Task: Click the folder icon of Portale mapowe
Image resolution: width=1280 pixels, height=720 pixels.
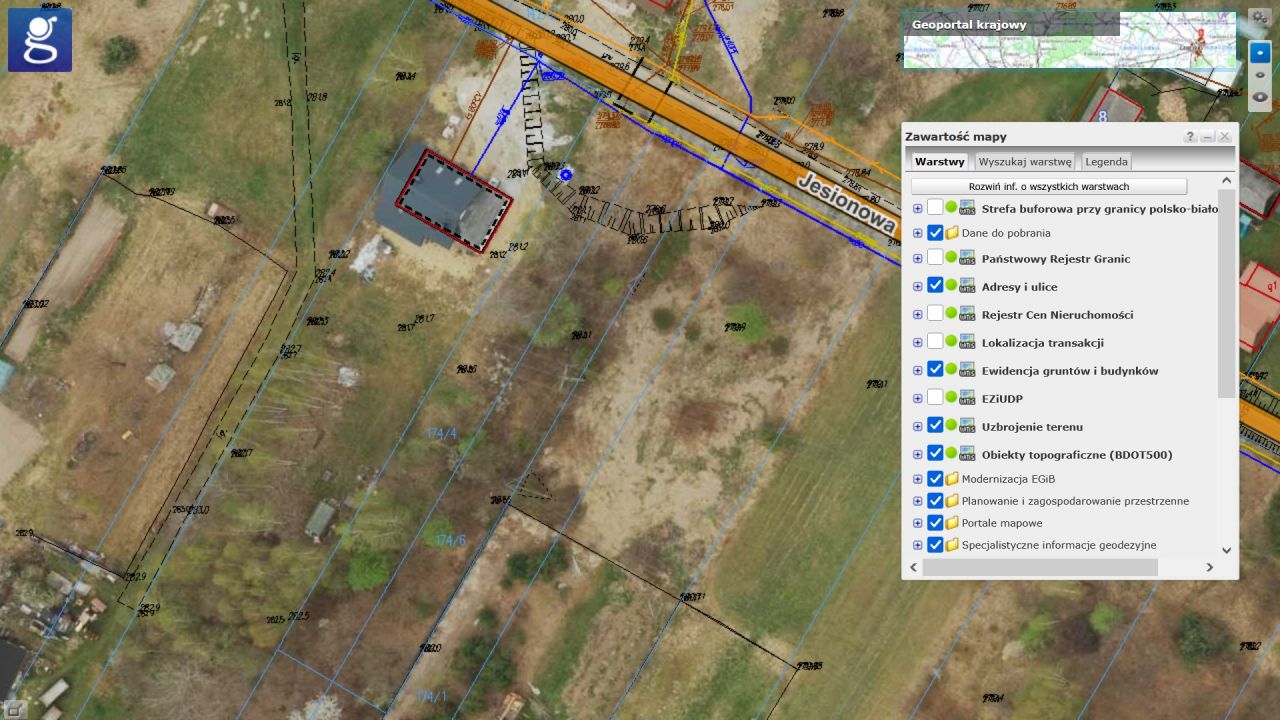Action: (x=952, y=523)
